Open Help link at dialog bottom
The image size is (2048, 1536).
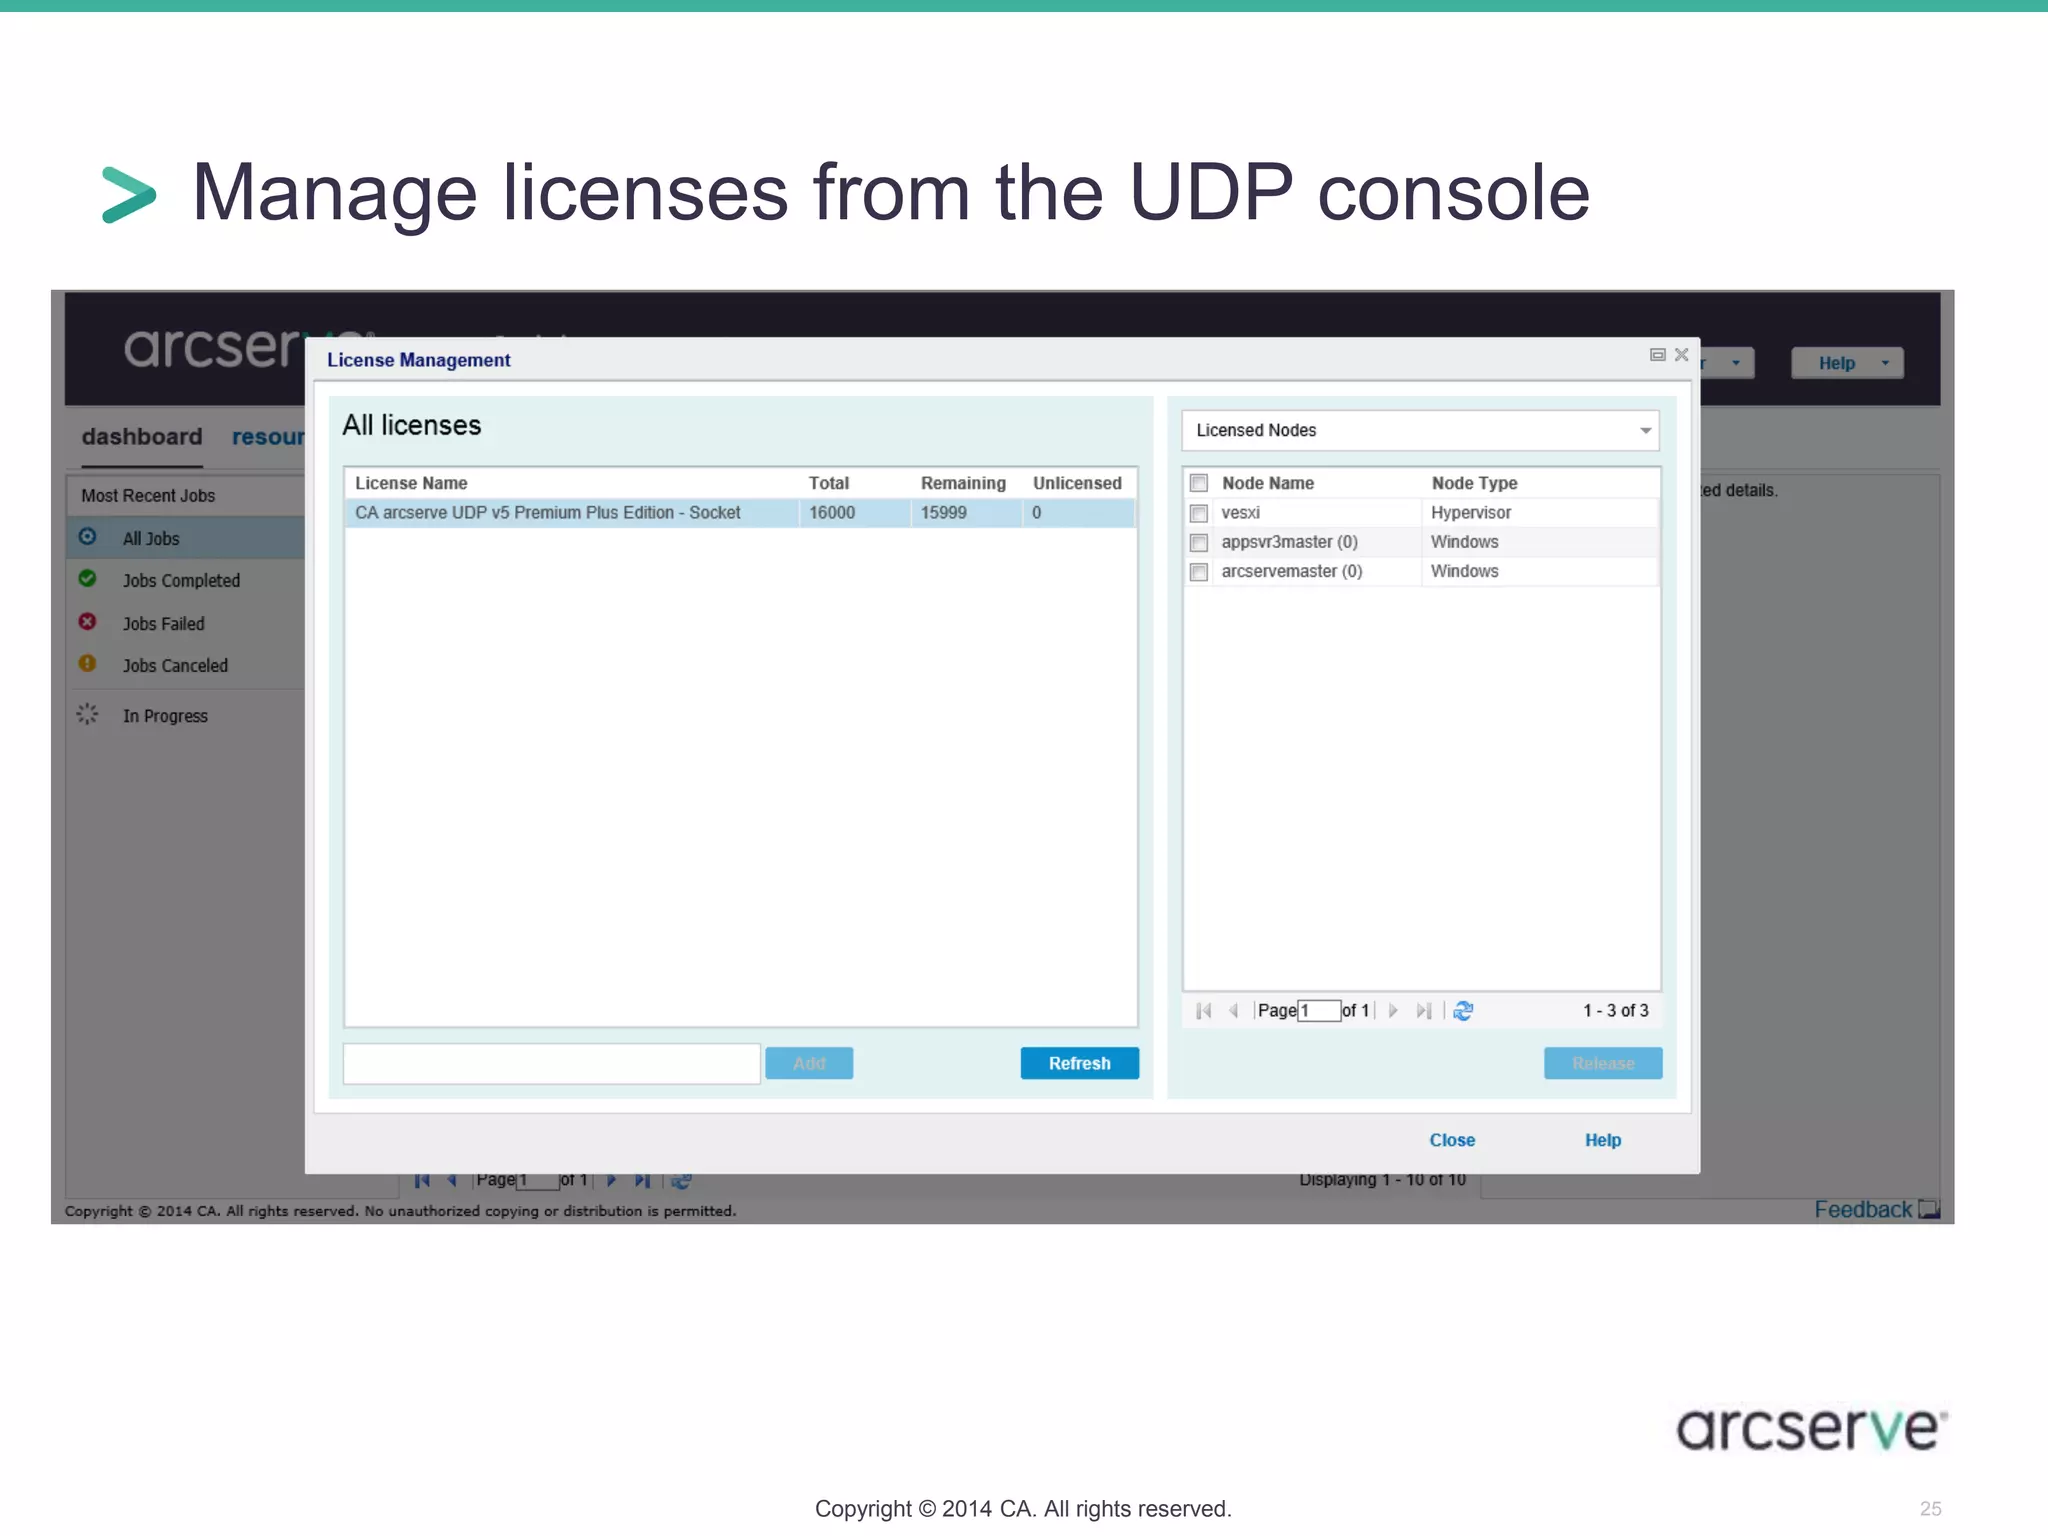click(x=1603, y=1140)
